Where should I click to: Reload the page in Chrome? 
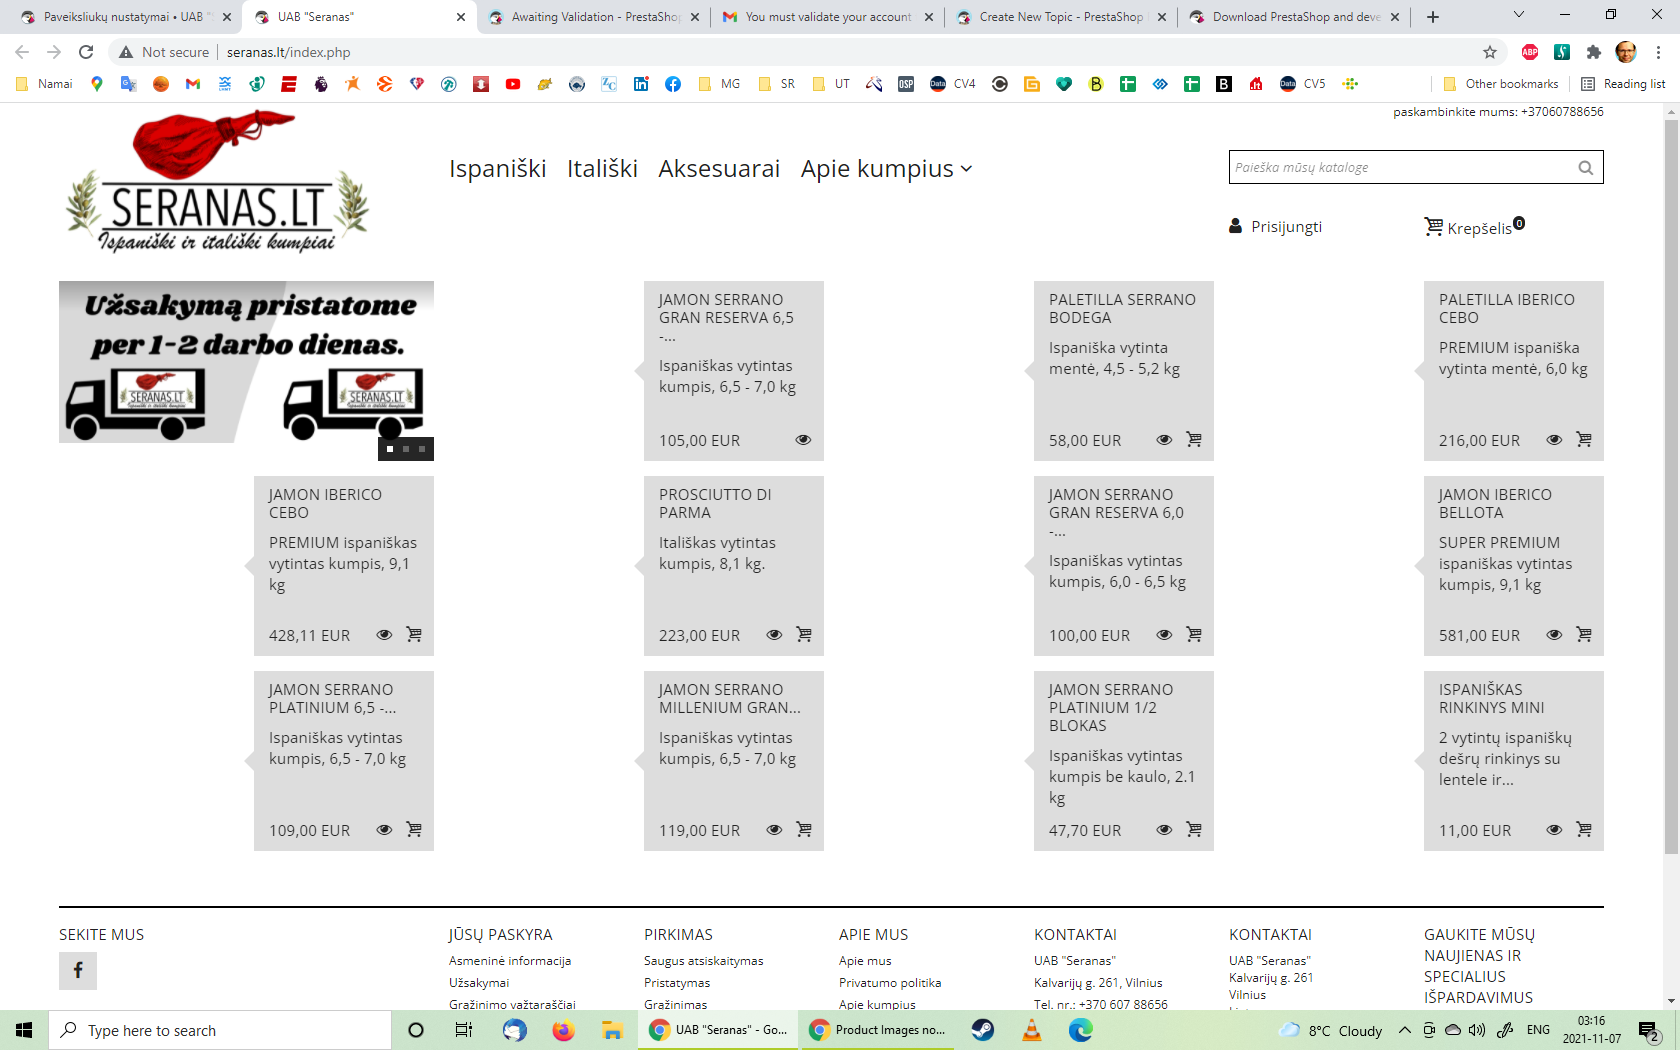[86, 52]
